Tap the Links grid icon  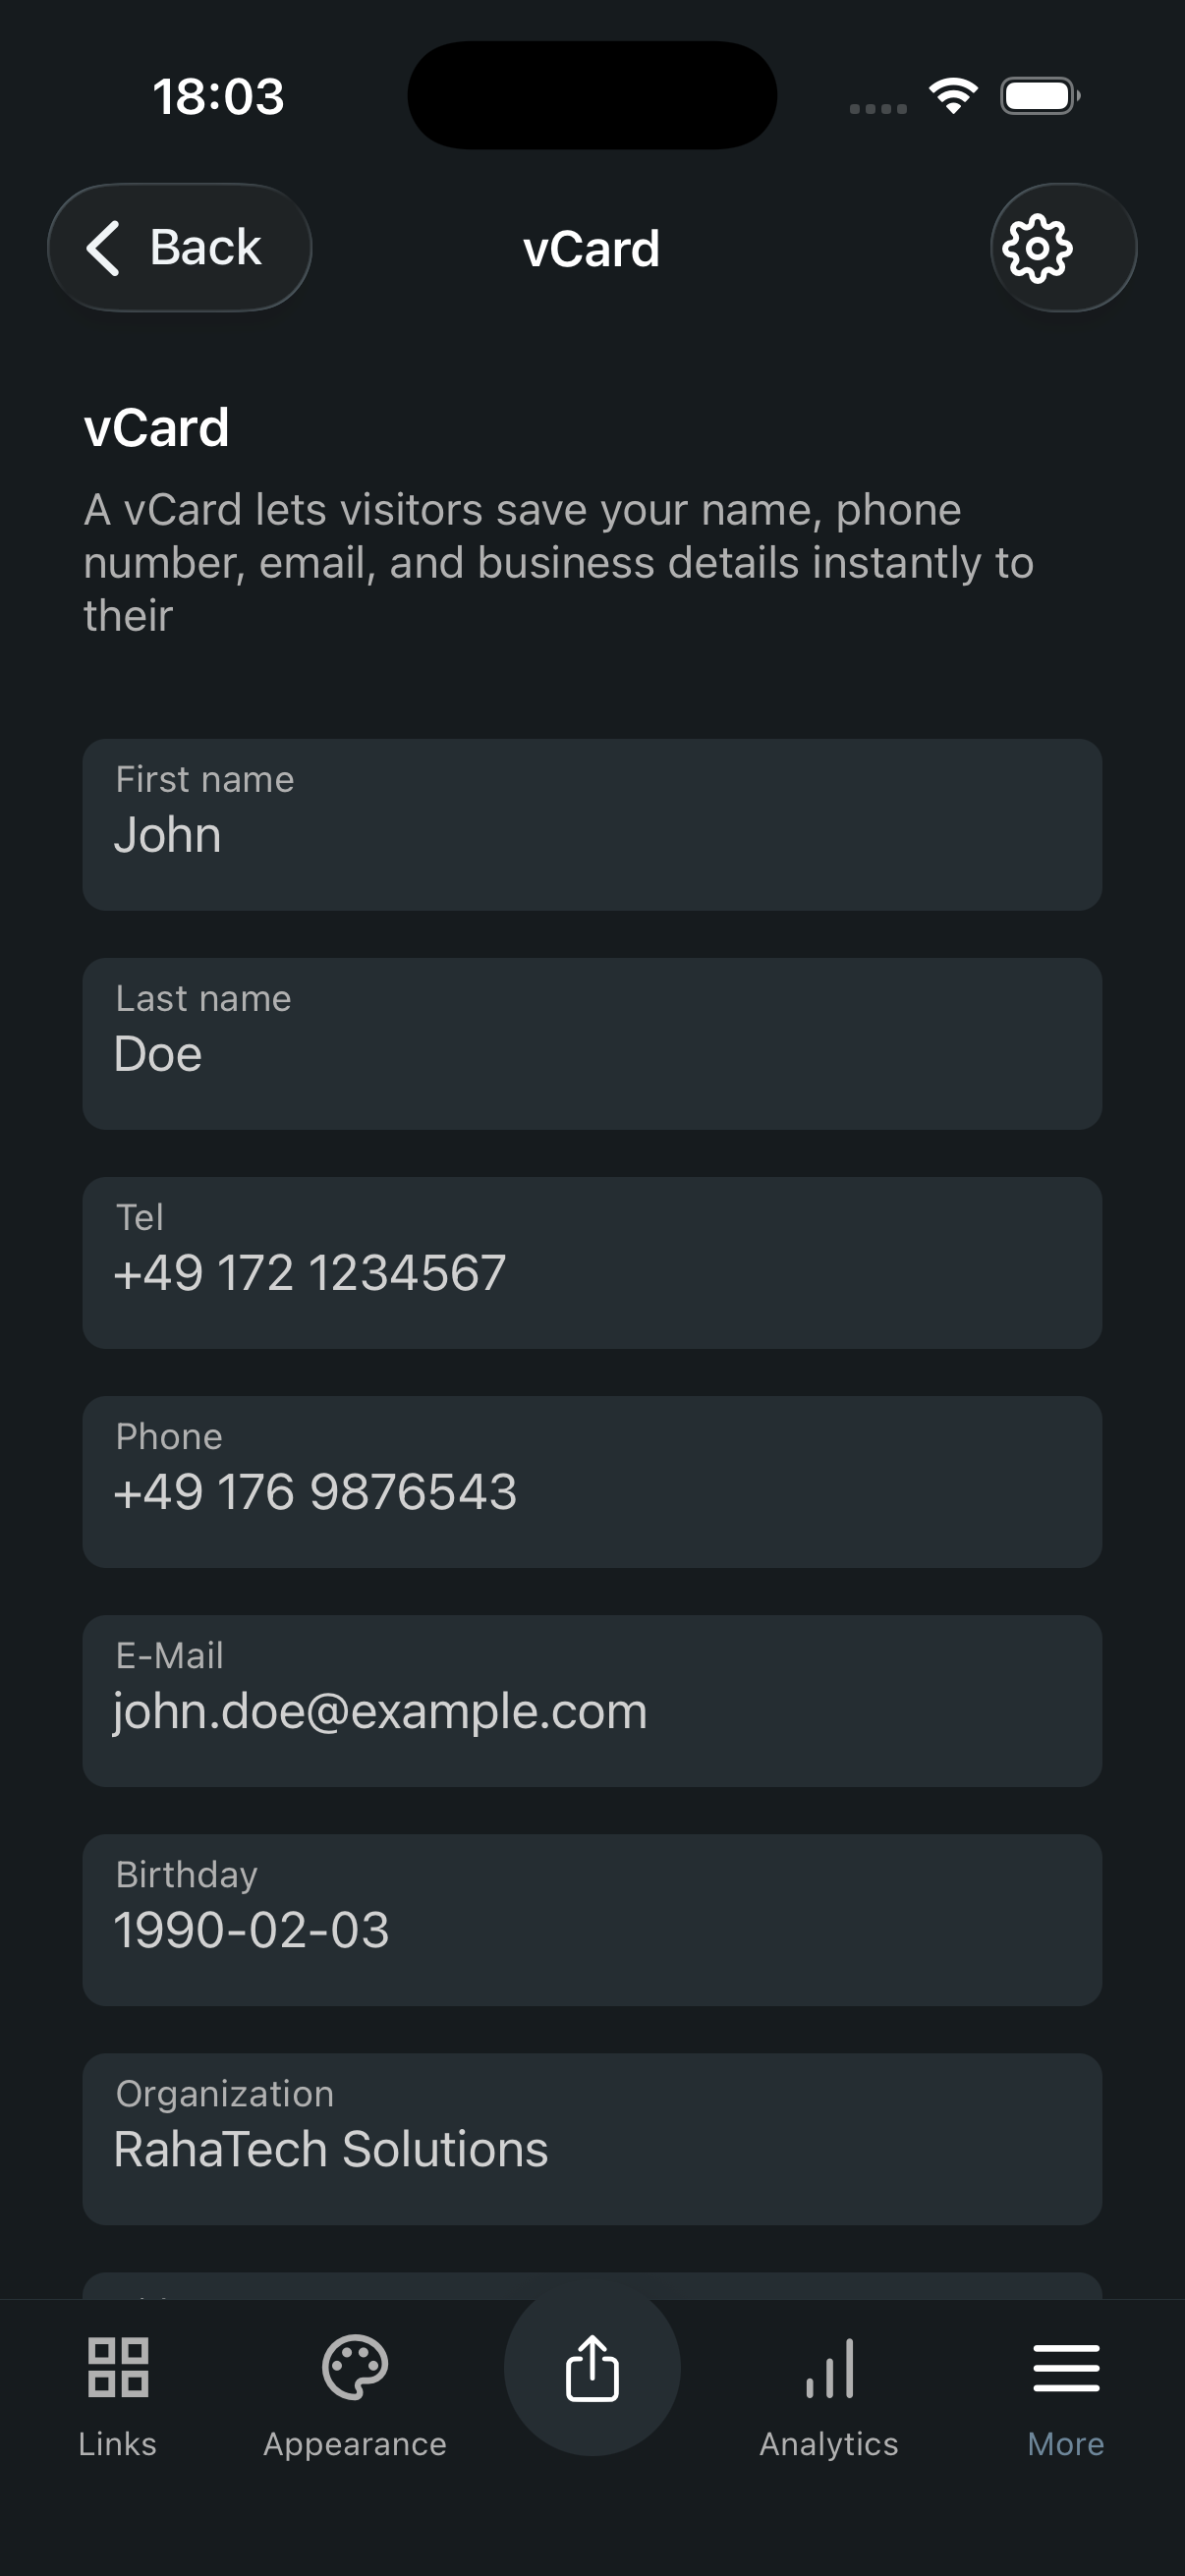(x=118, y=2368)
